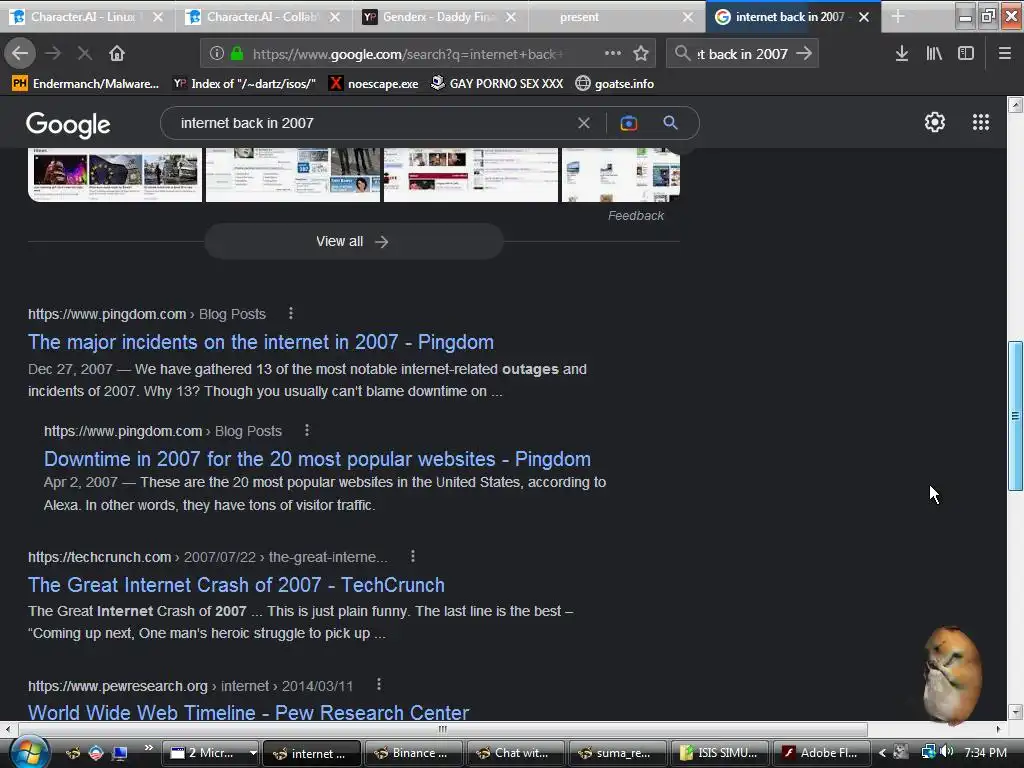
Task: Click the View all images button
Action: click(353, 242)
